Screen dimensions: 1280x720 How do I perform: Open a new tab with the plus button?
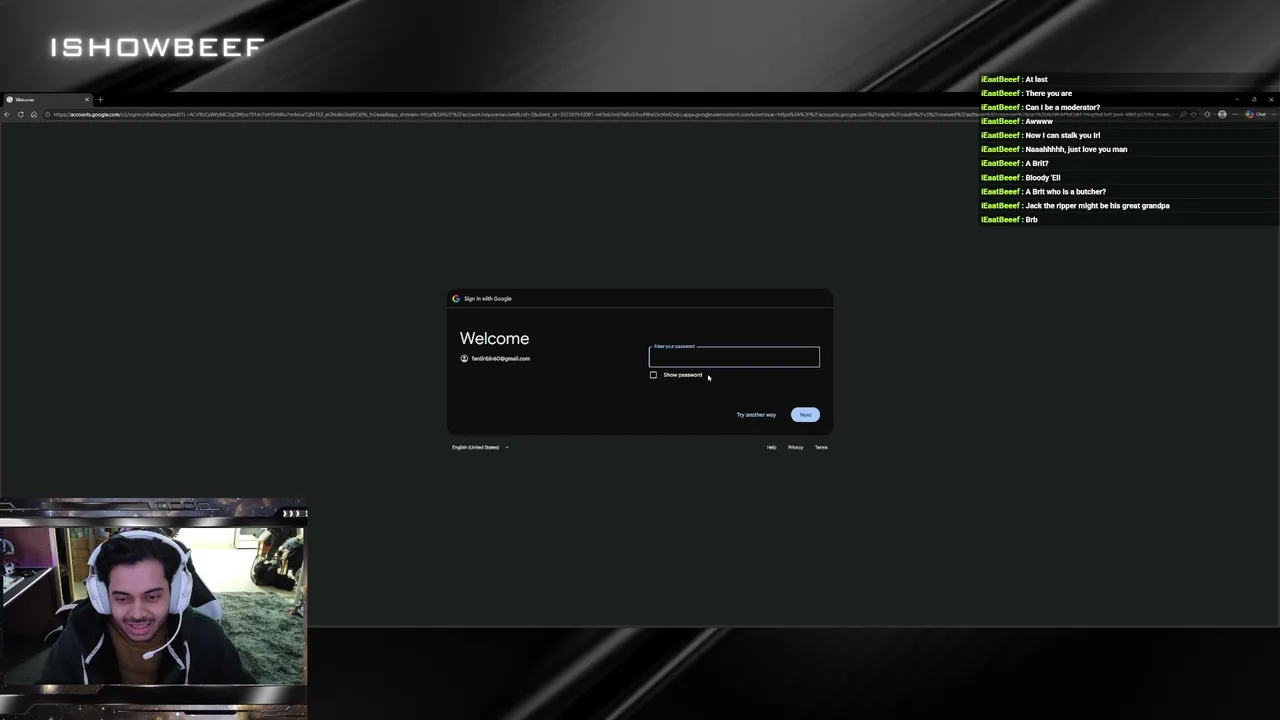pos(100,99)
